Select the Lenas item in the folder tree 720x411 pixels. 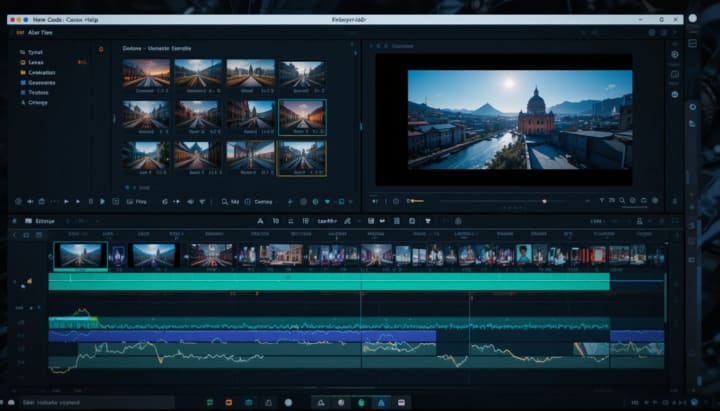[x=32, y=62]
